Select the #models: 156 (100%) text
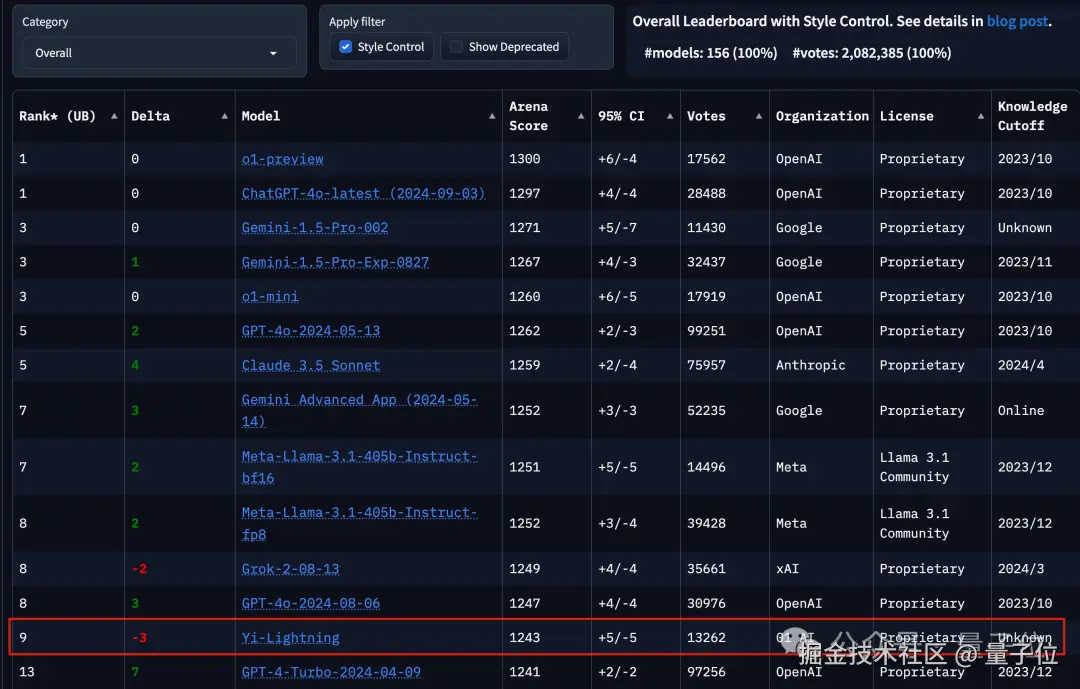The height and width of the screenshot is (689, 1080). (710, 53)
